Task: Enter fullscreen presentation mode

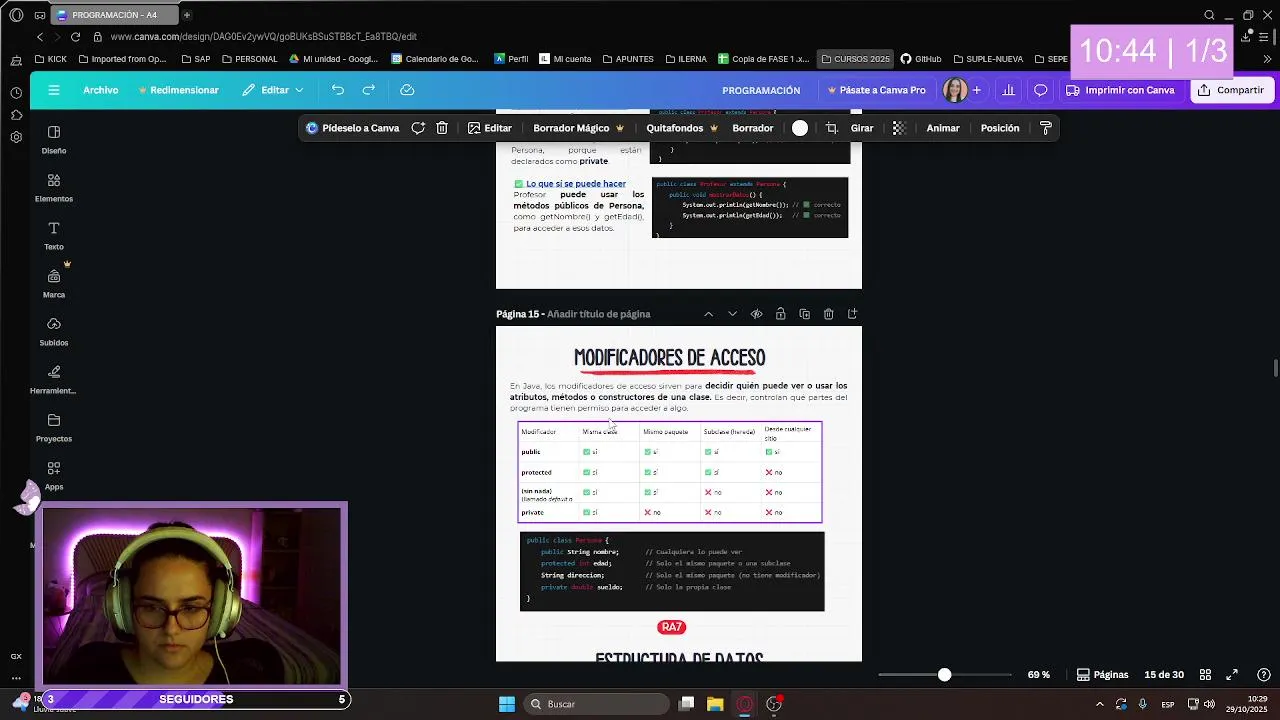Action: (x=1232, y=675)
